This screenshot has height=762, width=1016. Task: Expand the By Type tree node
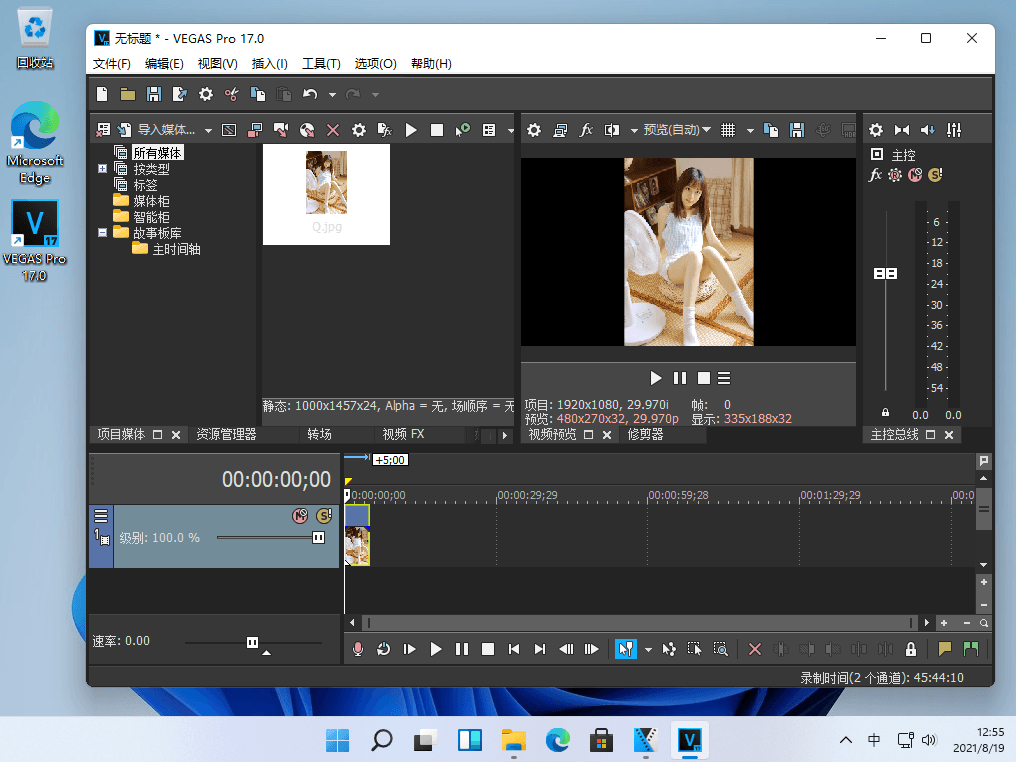(x=102, y=168)
